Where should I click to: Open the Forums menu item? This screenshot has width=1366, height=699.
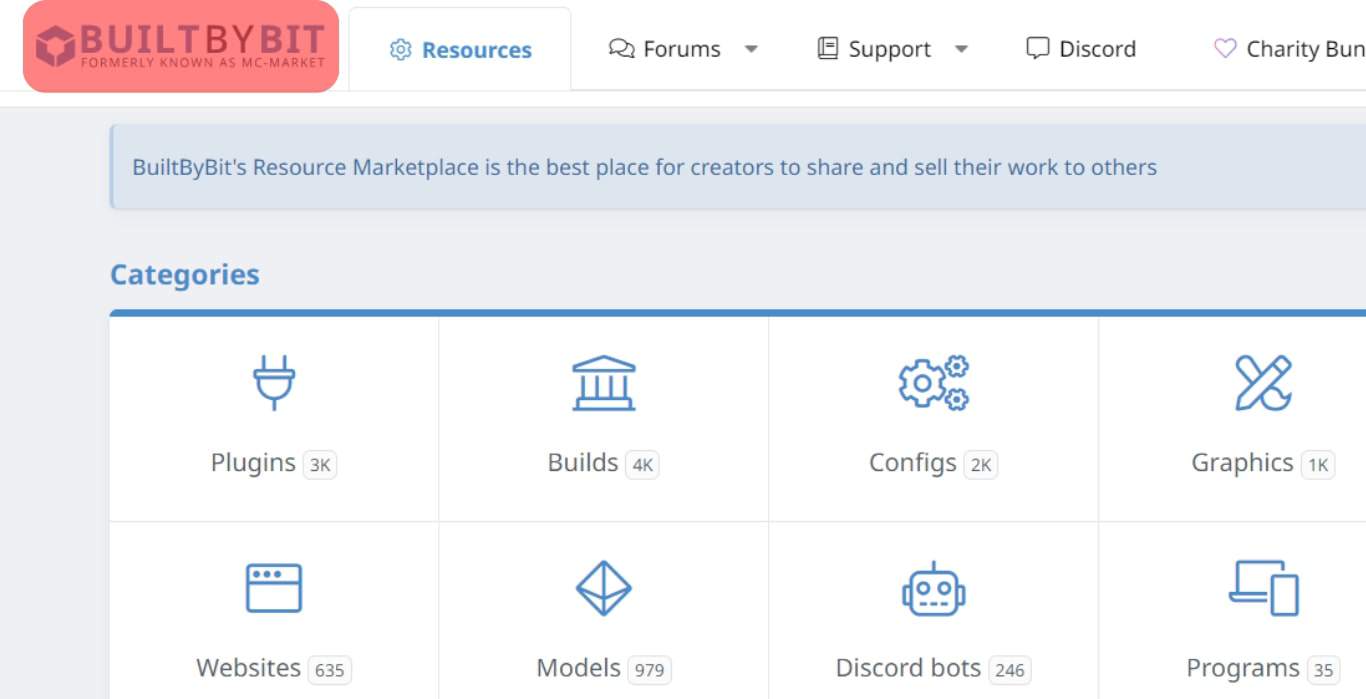(x=682, y=48)
